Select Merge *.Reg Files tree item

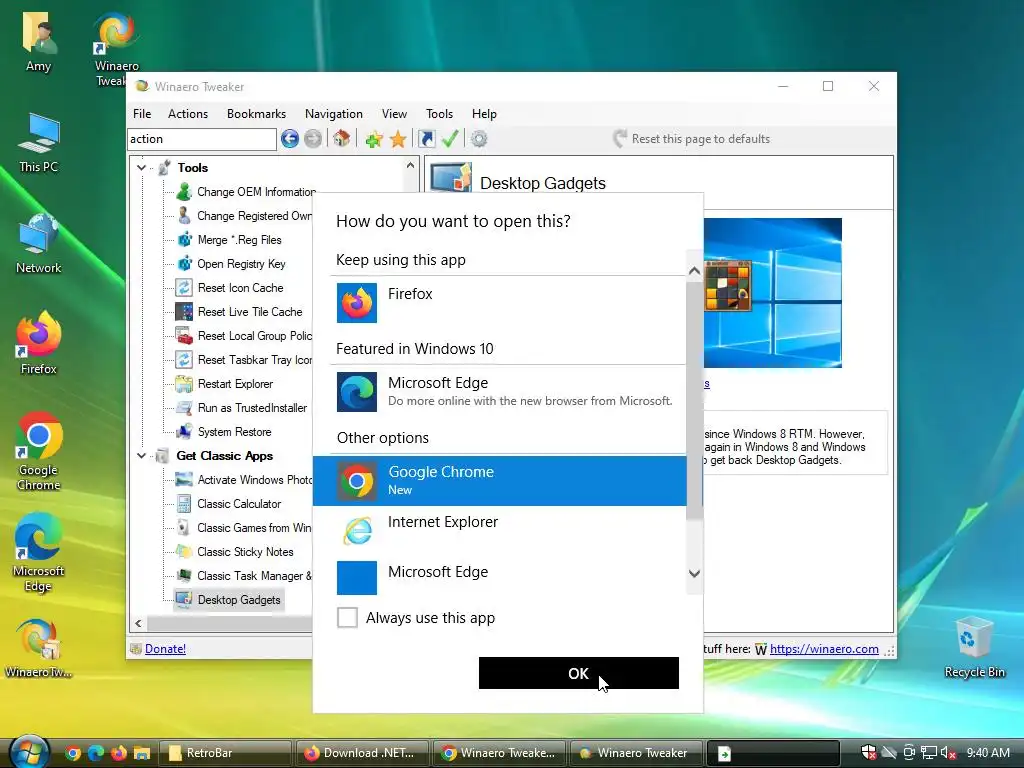(229, 240)
